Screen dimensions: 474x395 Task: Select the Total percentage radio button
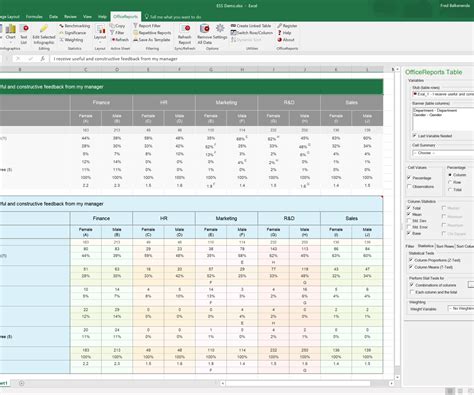tap(450, 189)
